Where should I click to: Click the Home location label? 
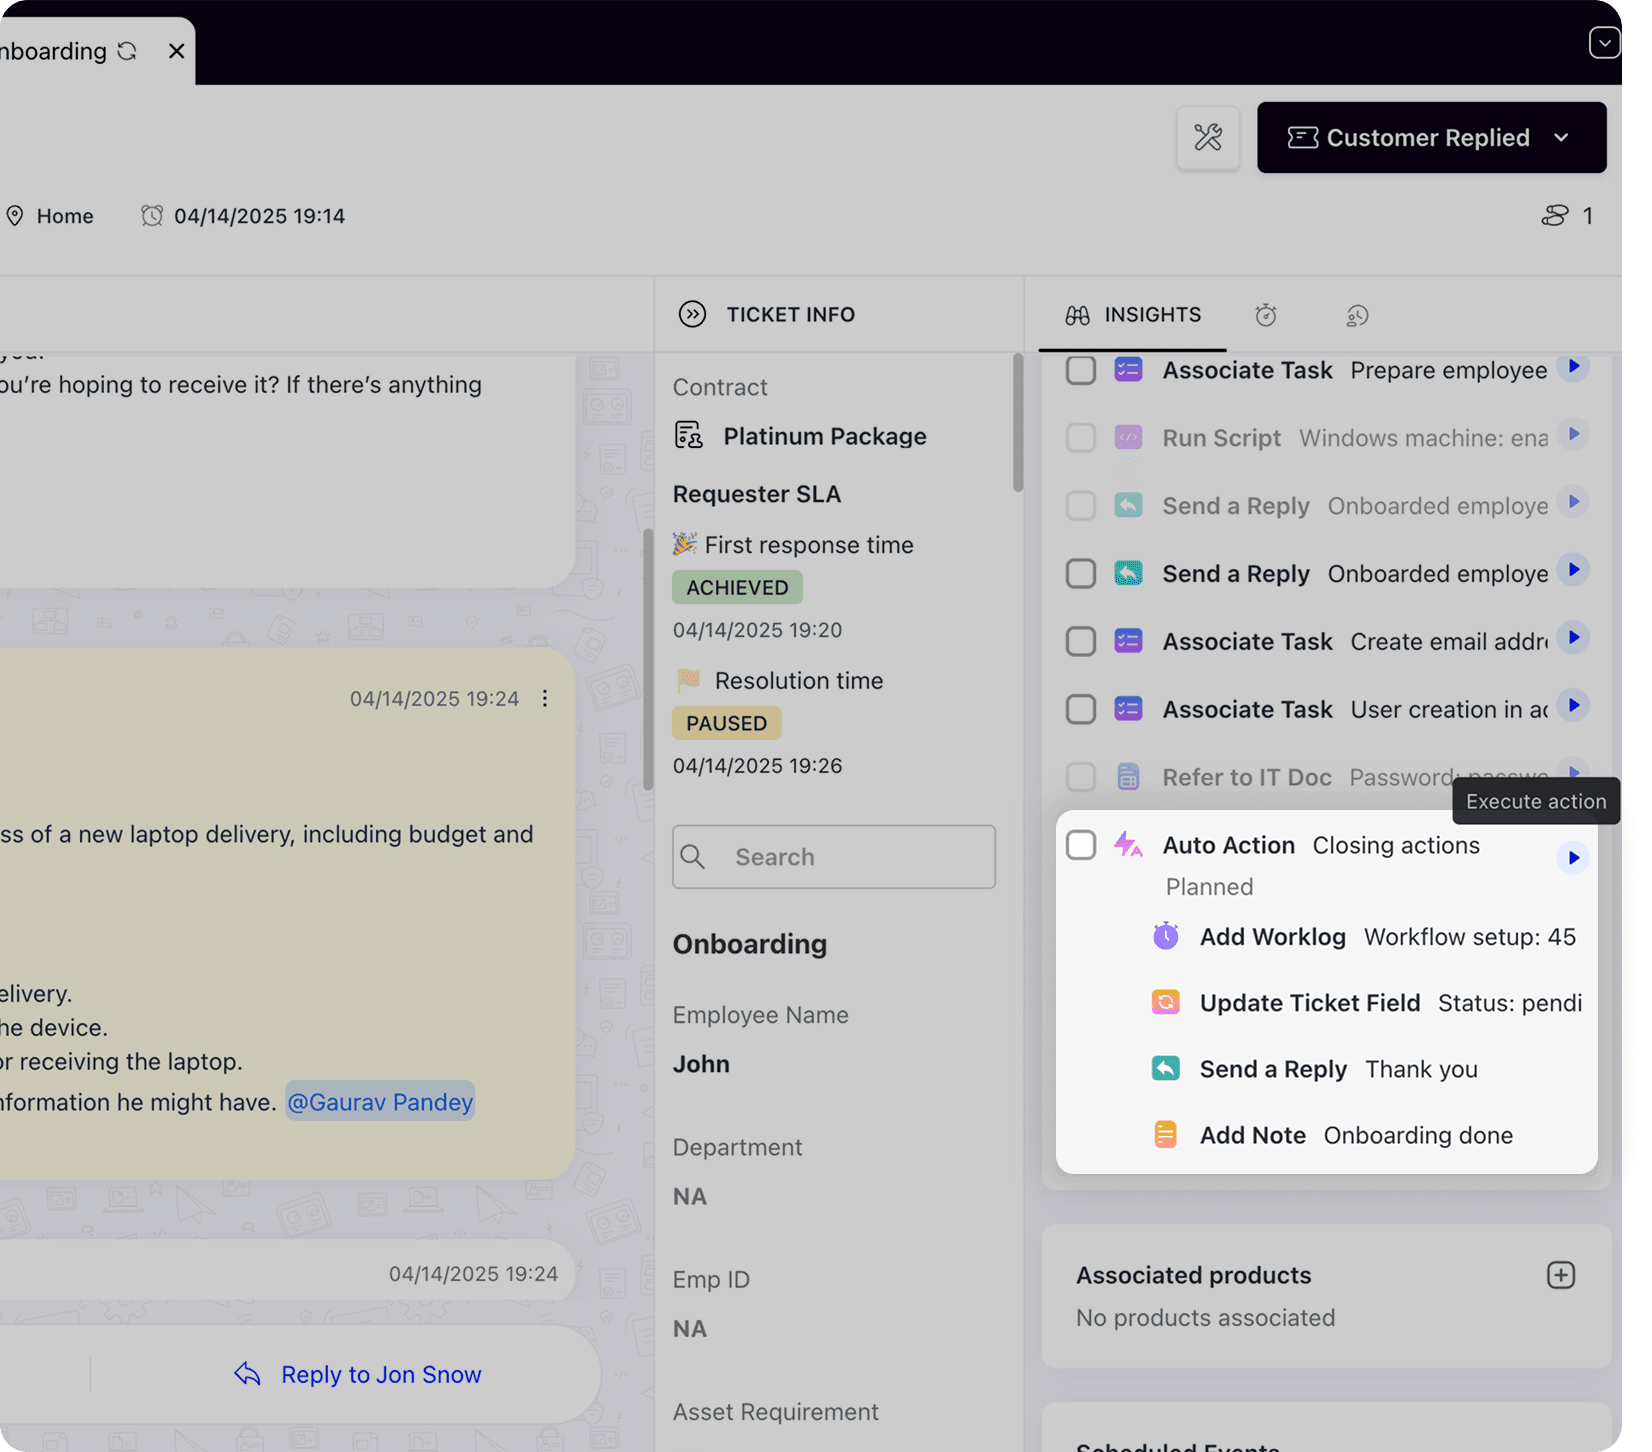click(x=65, y=216)
